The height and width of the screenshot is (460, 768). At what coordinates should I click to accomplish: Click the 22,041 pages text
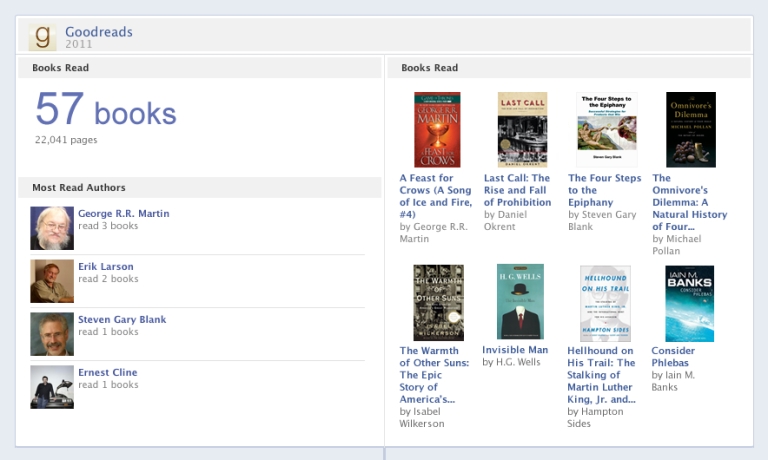coord(66,140)
